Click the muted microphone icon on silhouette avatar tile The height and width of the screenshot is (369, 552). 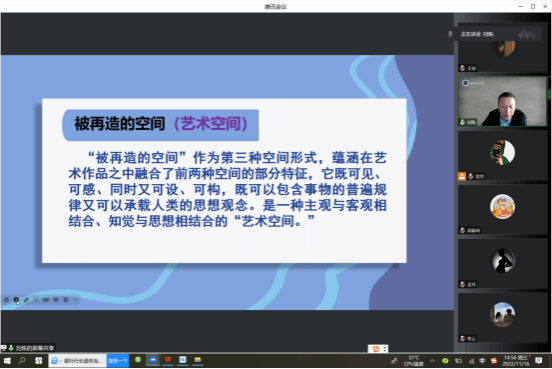click(463, 284)
